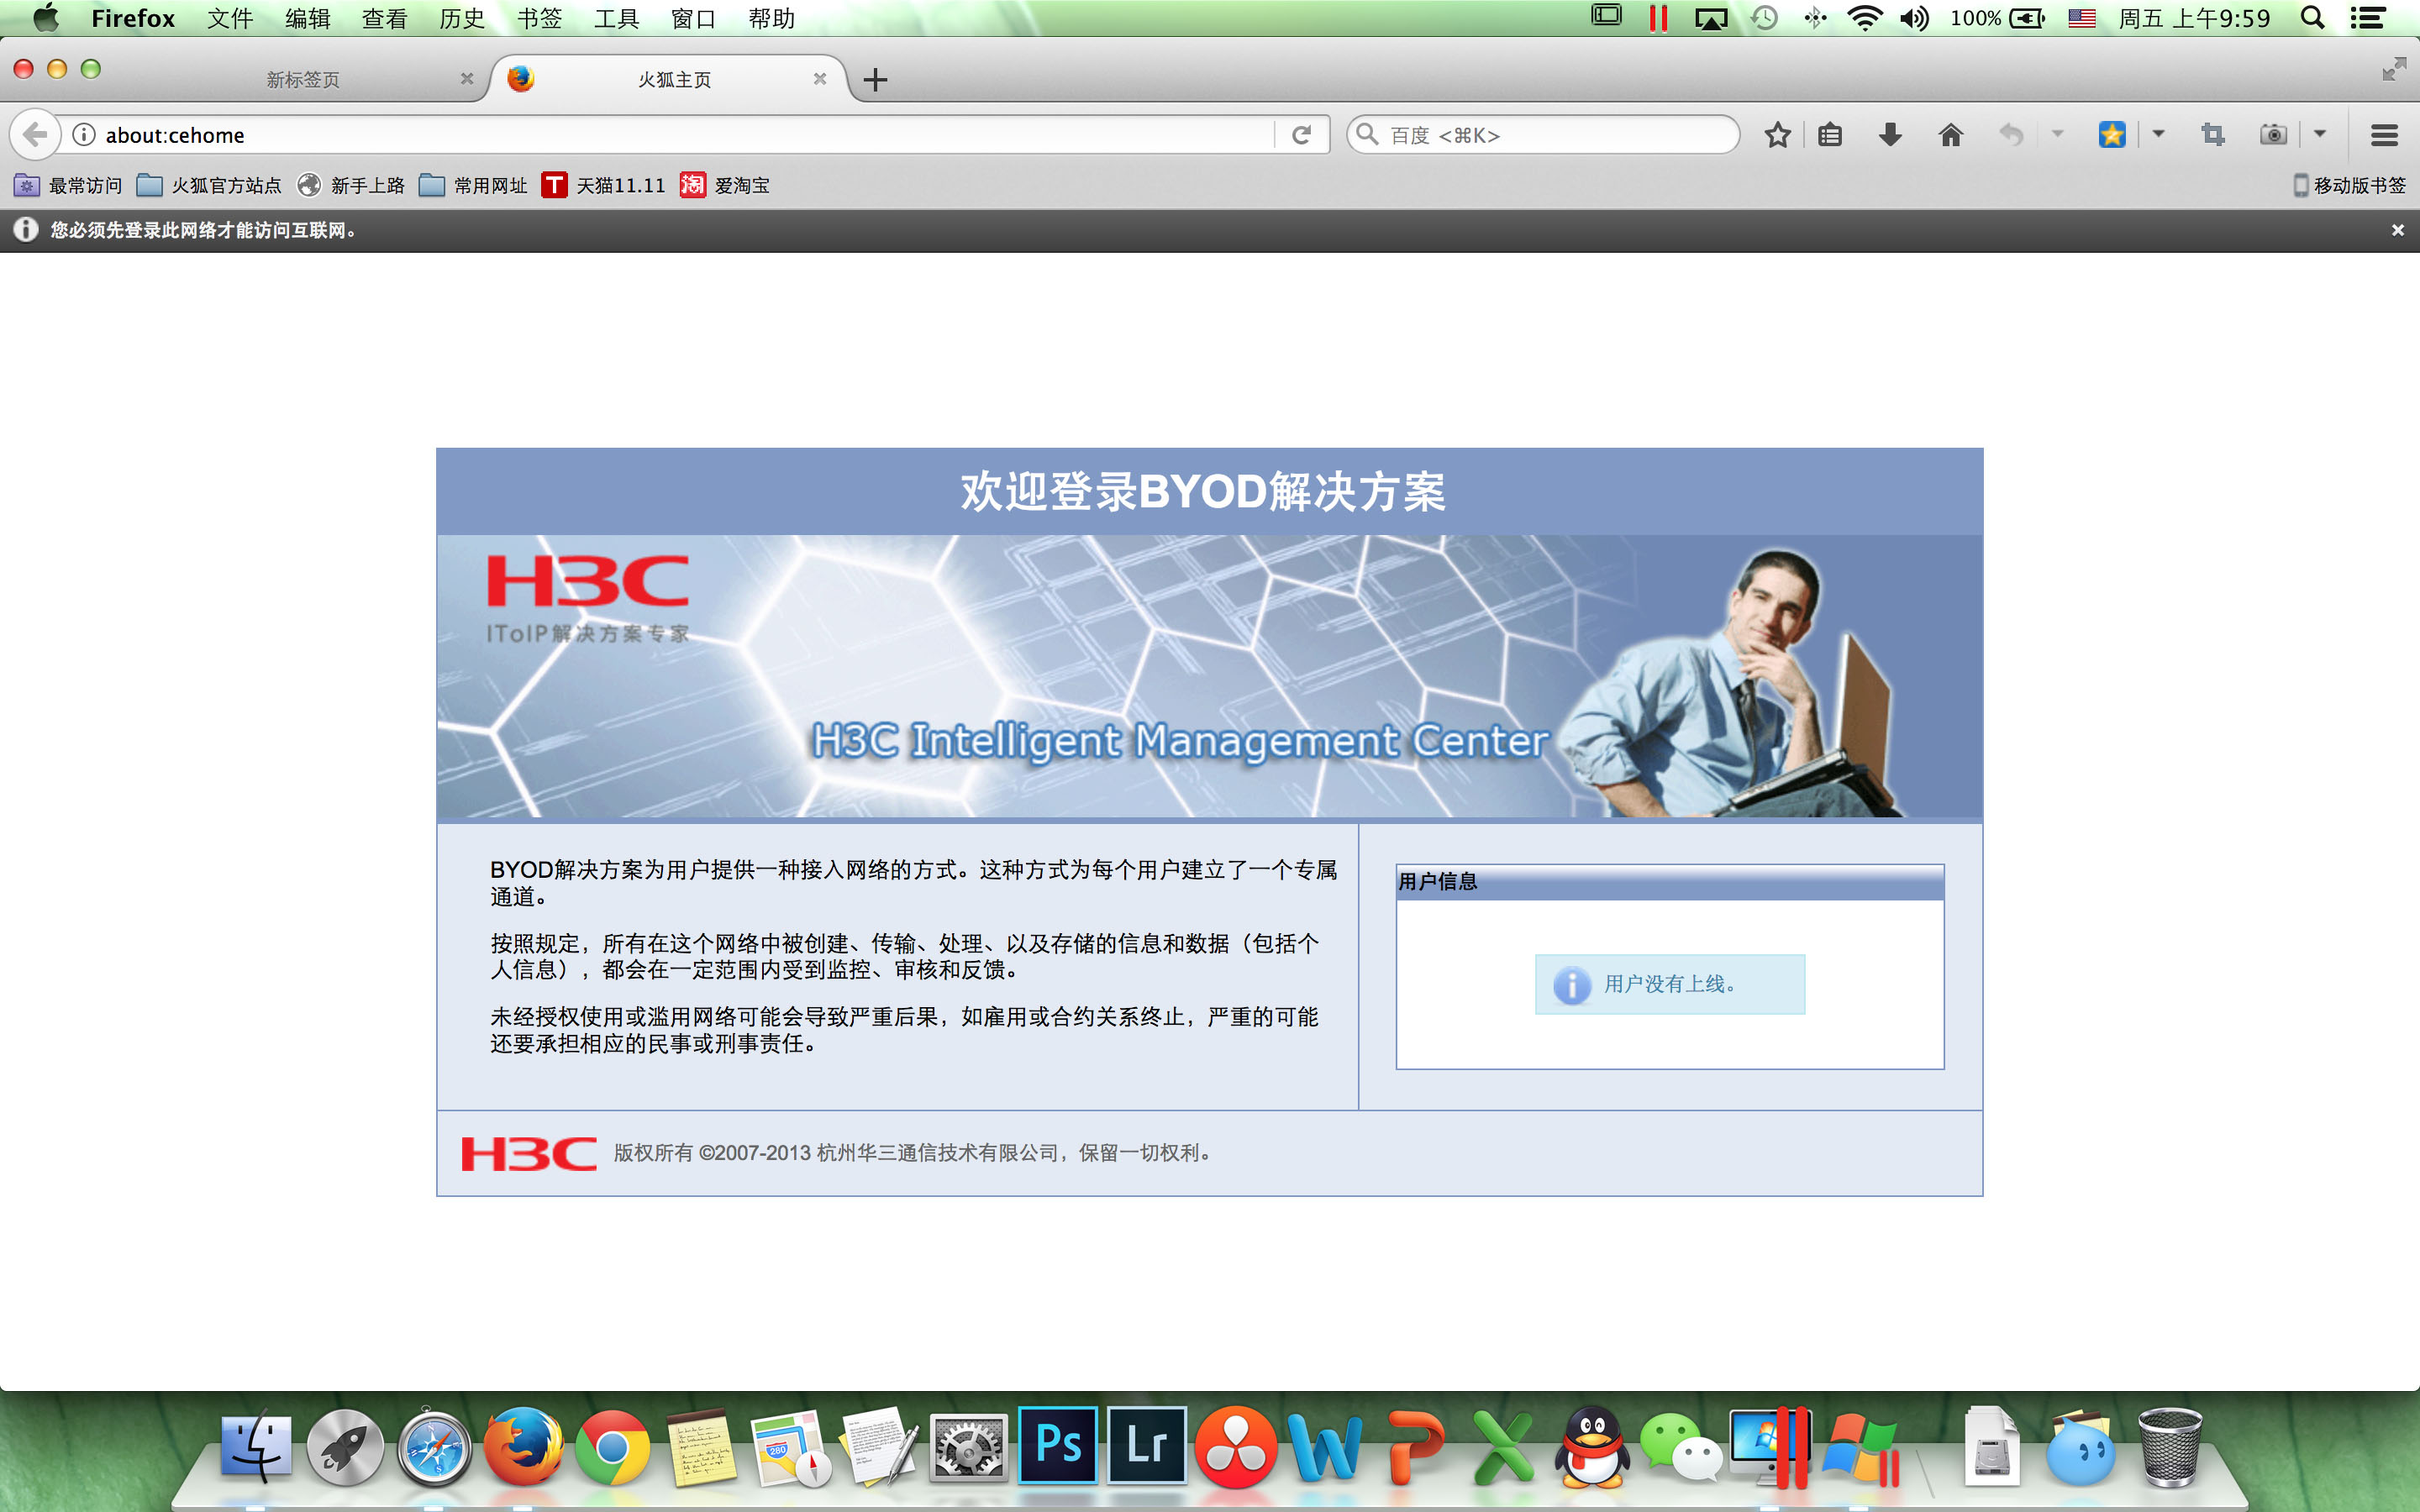This screenshot has width=2420, height=1512.
Task: Launch Photoshop from the Dock
Action: coord(1058,1445)
